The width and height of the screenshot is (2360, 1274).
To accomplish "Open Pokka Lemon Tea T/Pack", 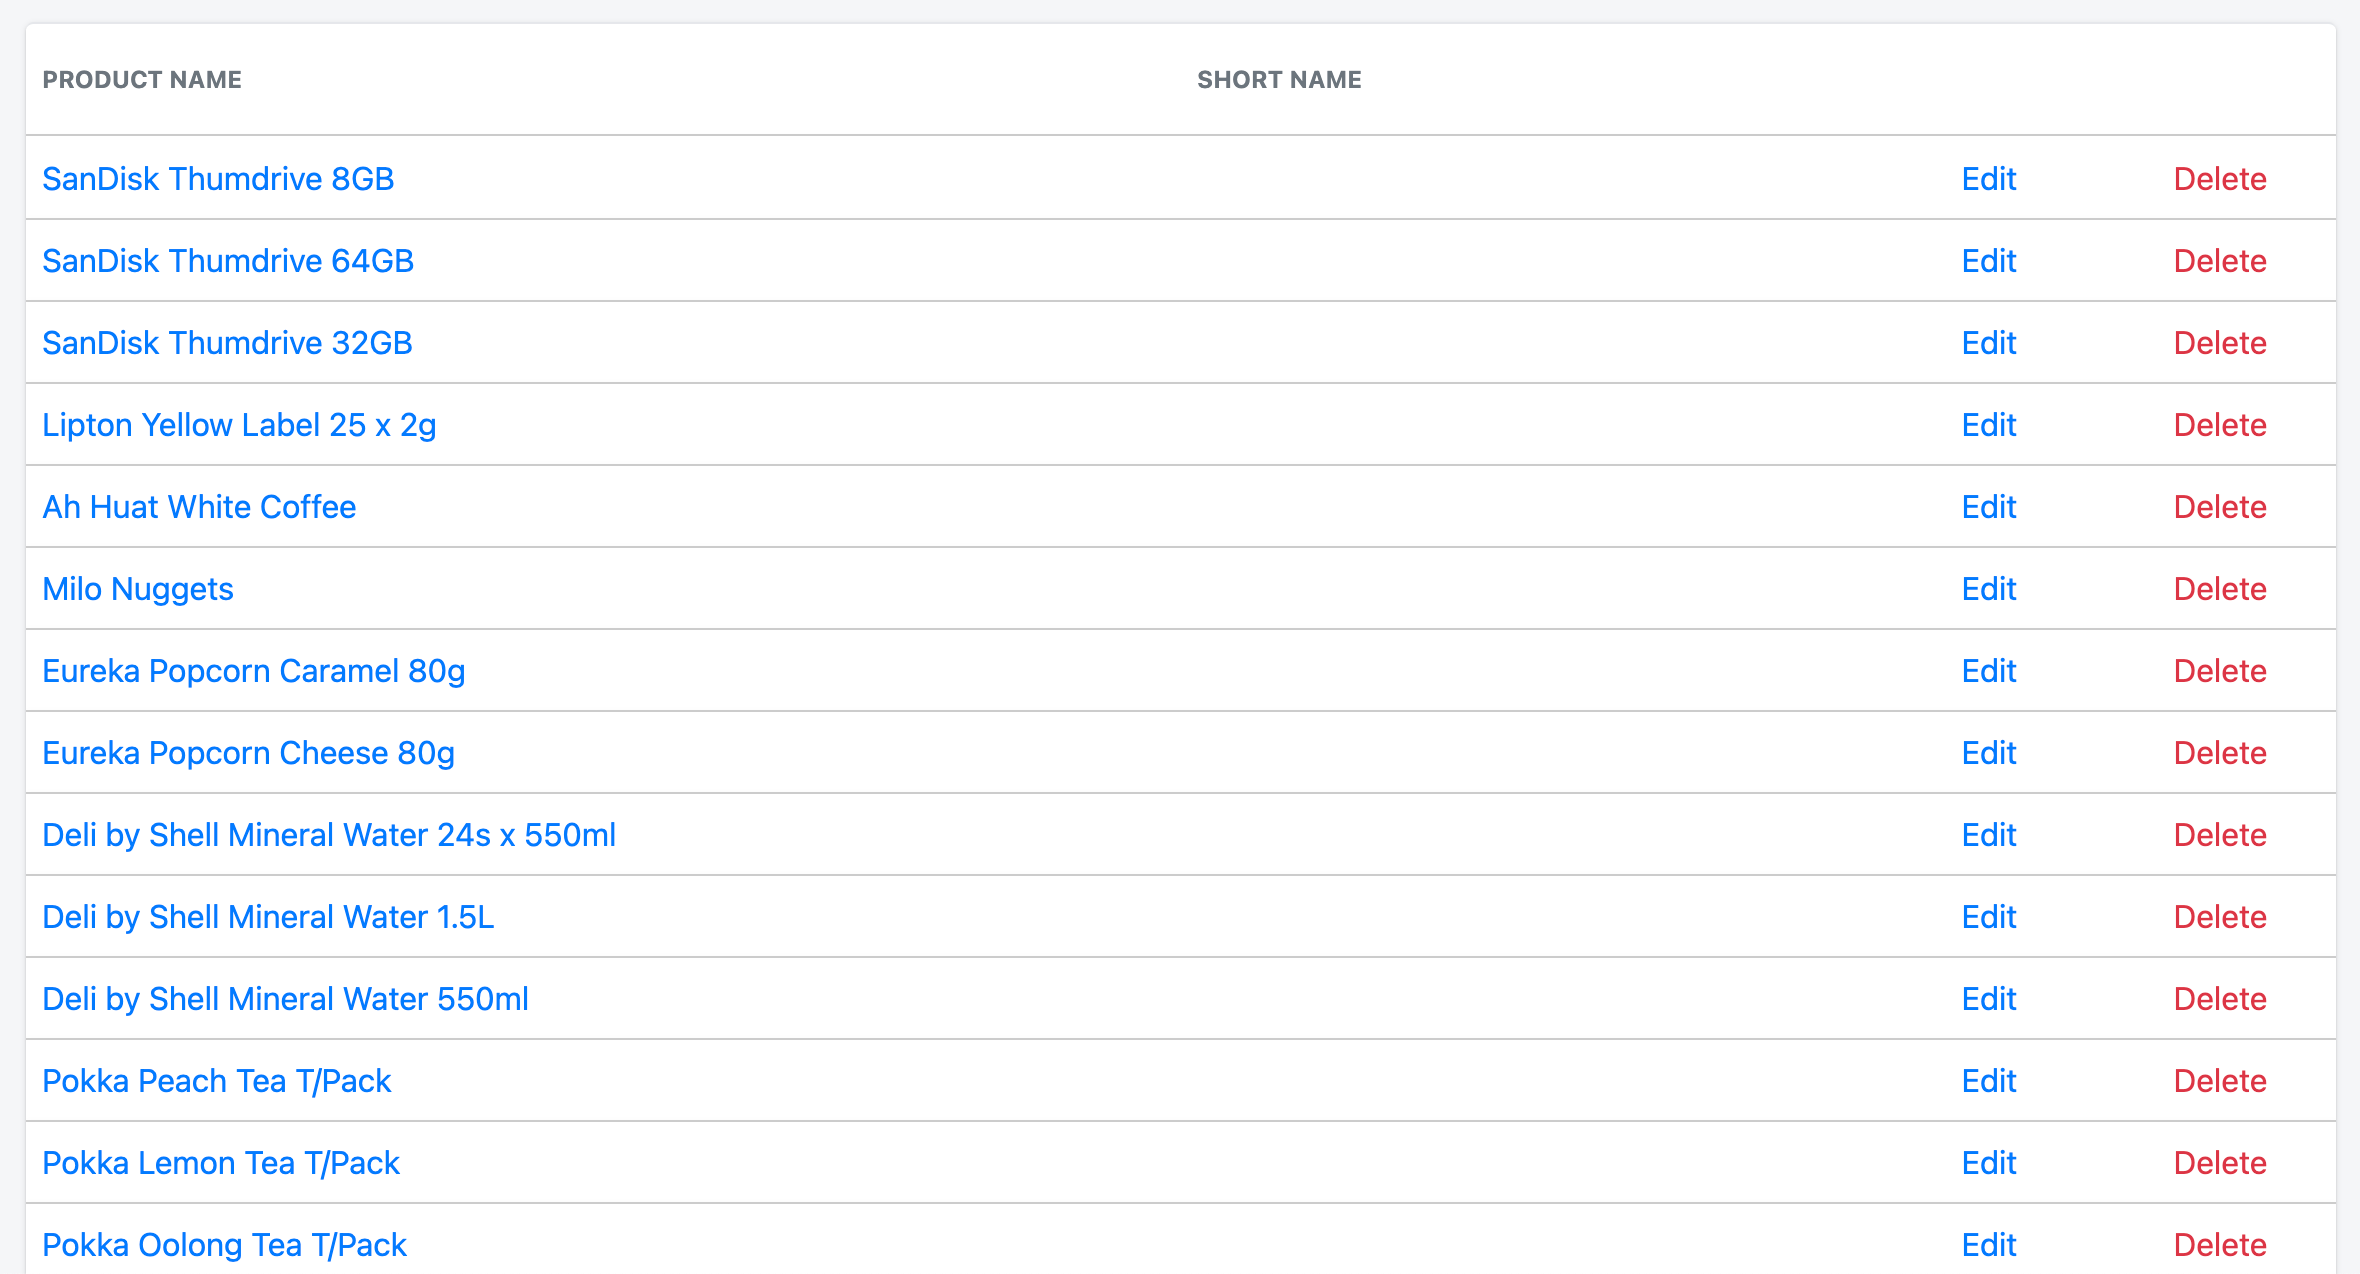I will tap(221, 1163).
